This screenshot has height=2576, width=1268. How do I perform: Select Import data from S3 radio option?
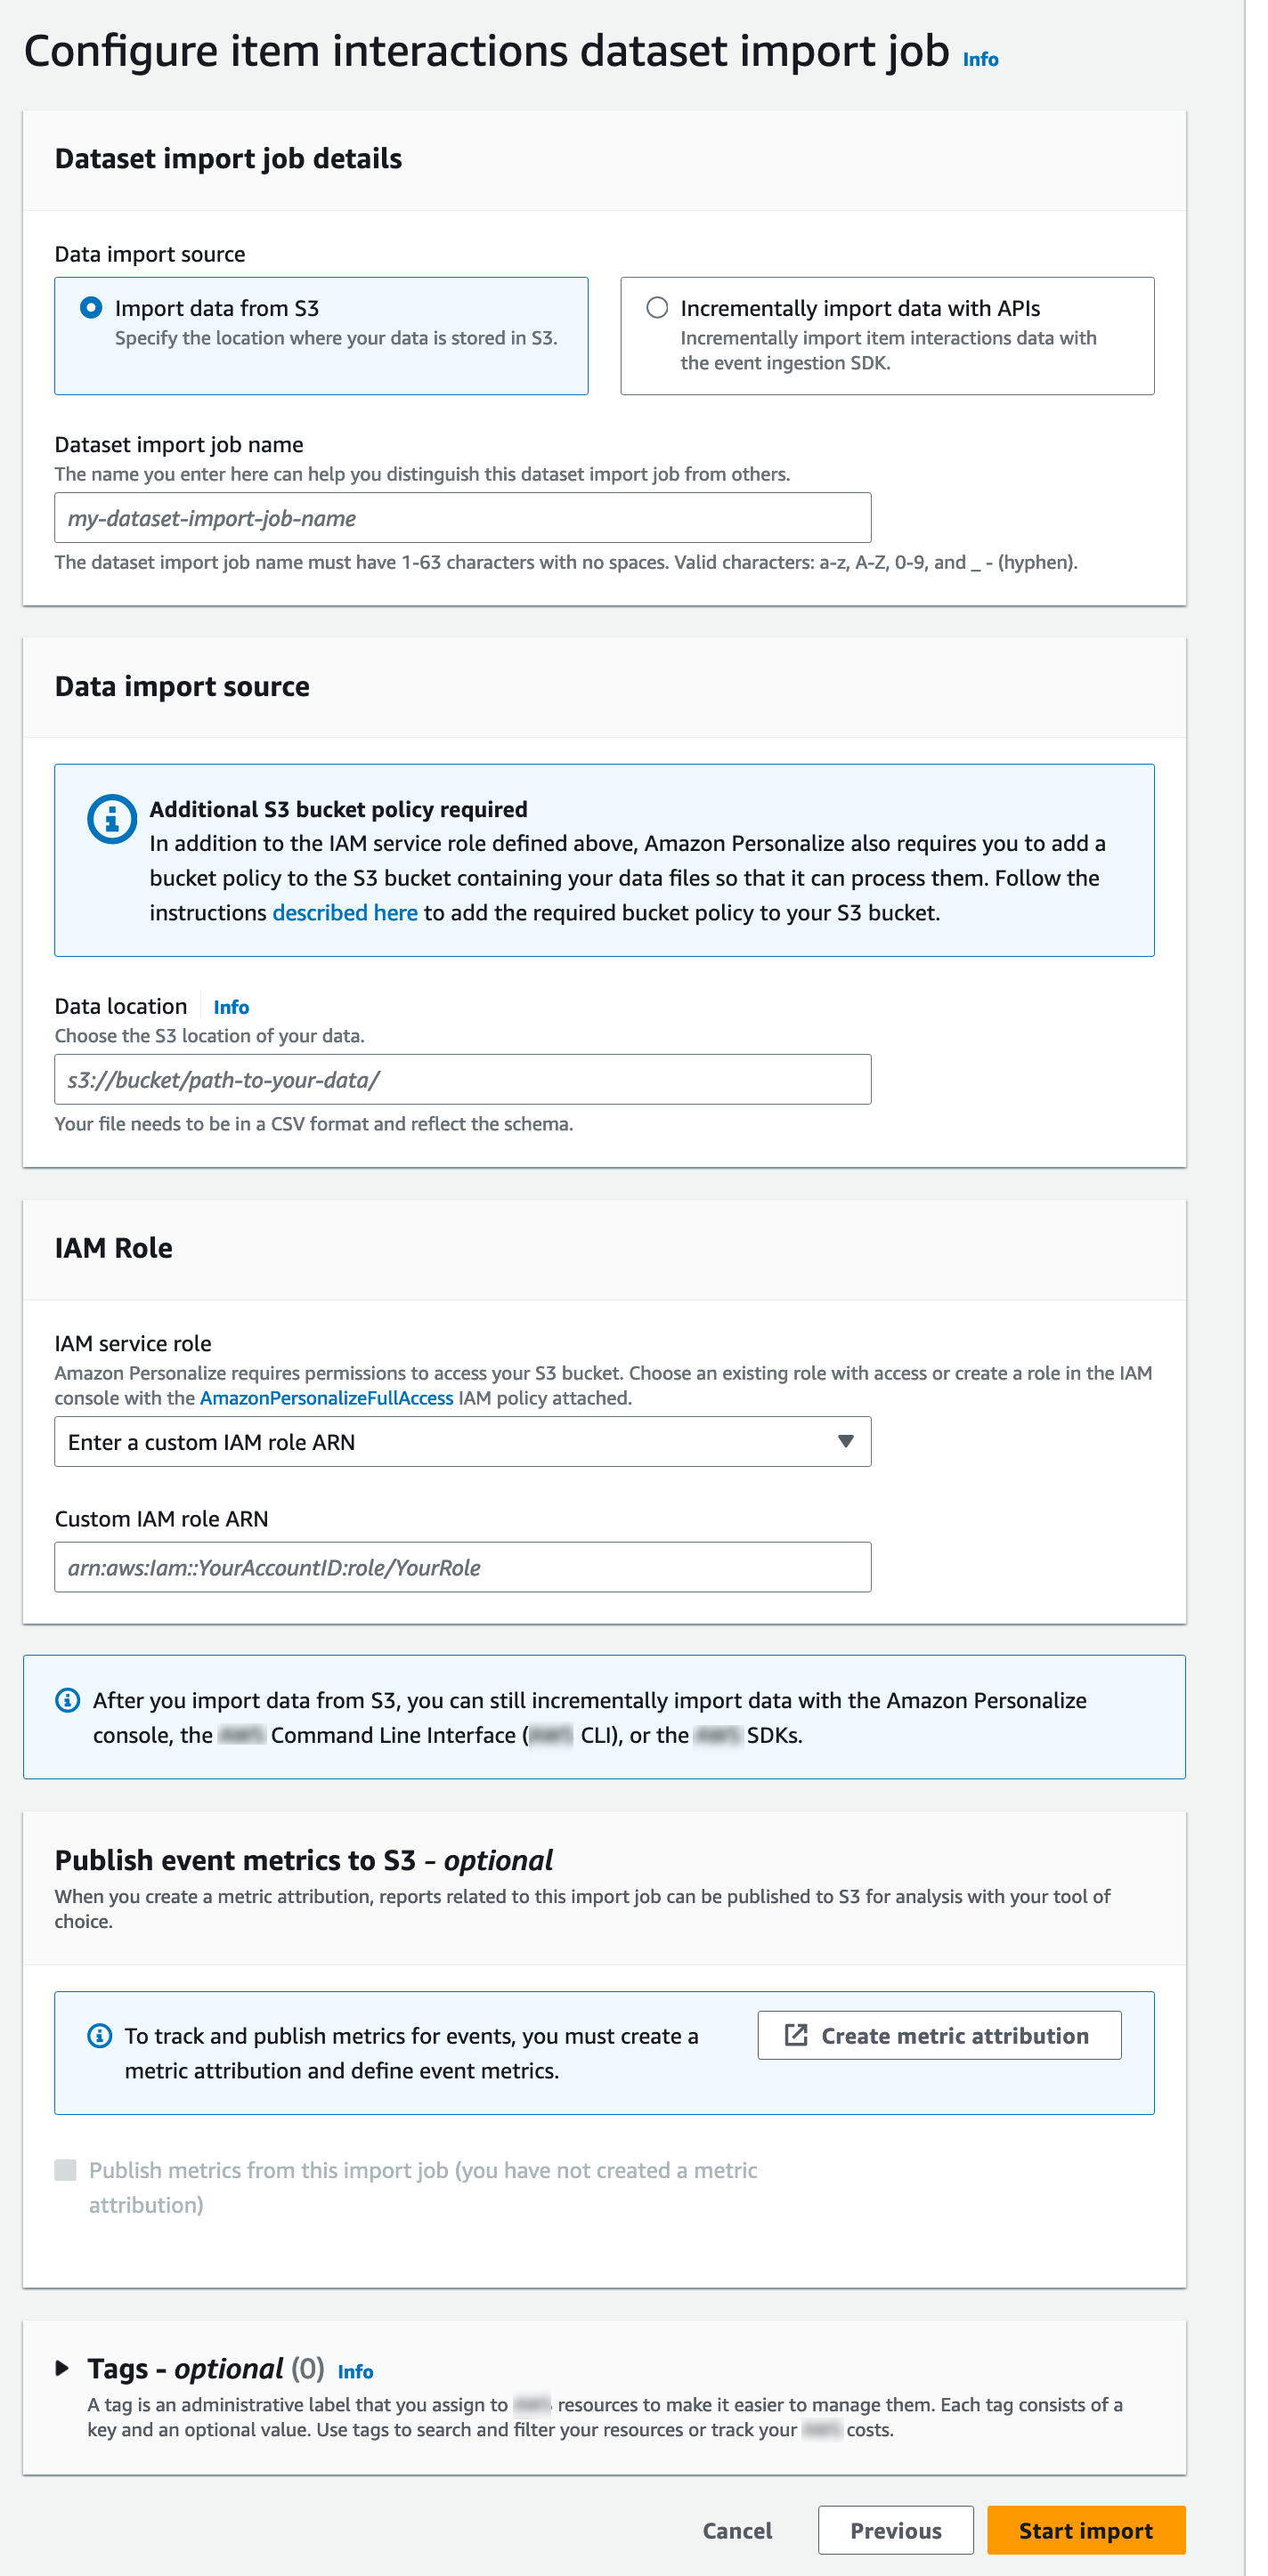[91, 308]
